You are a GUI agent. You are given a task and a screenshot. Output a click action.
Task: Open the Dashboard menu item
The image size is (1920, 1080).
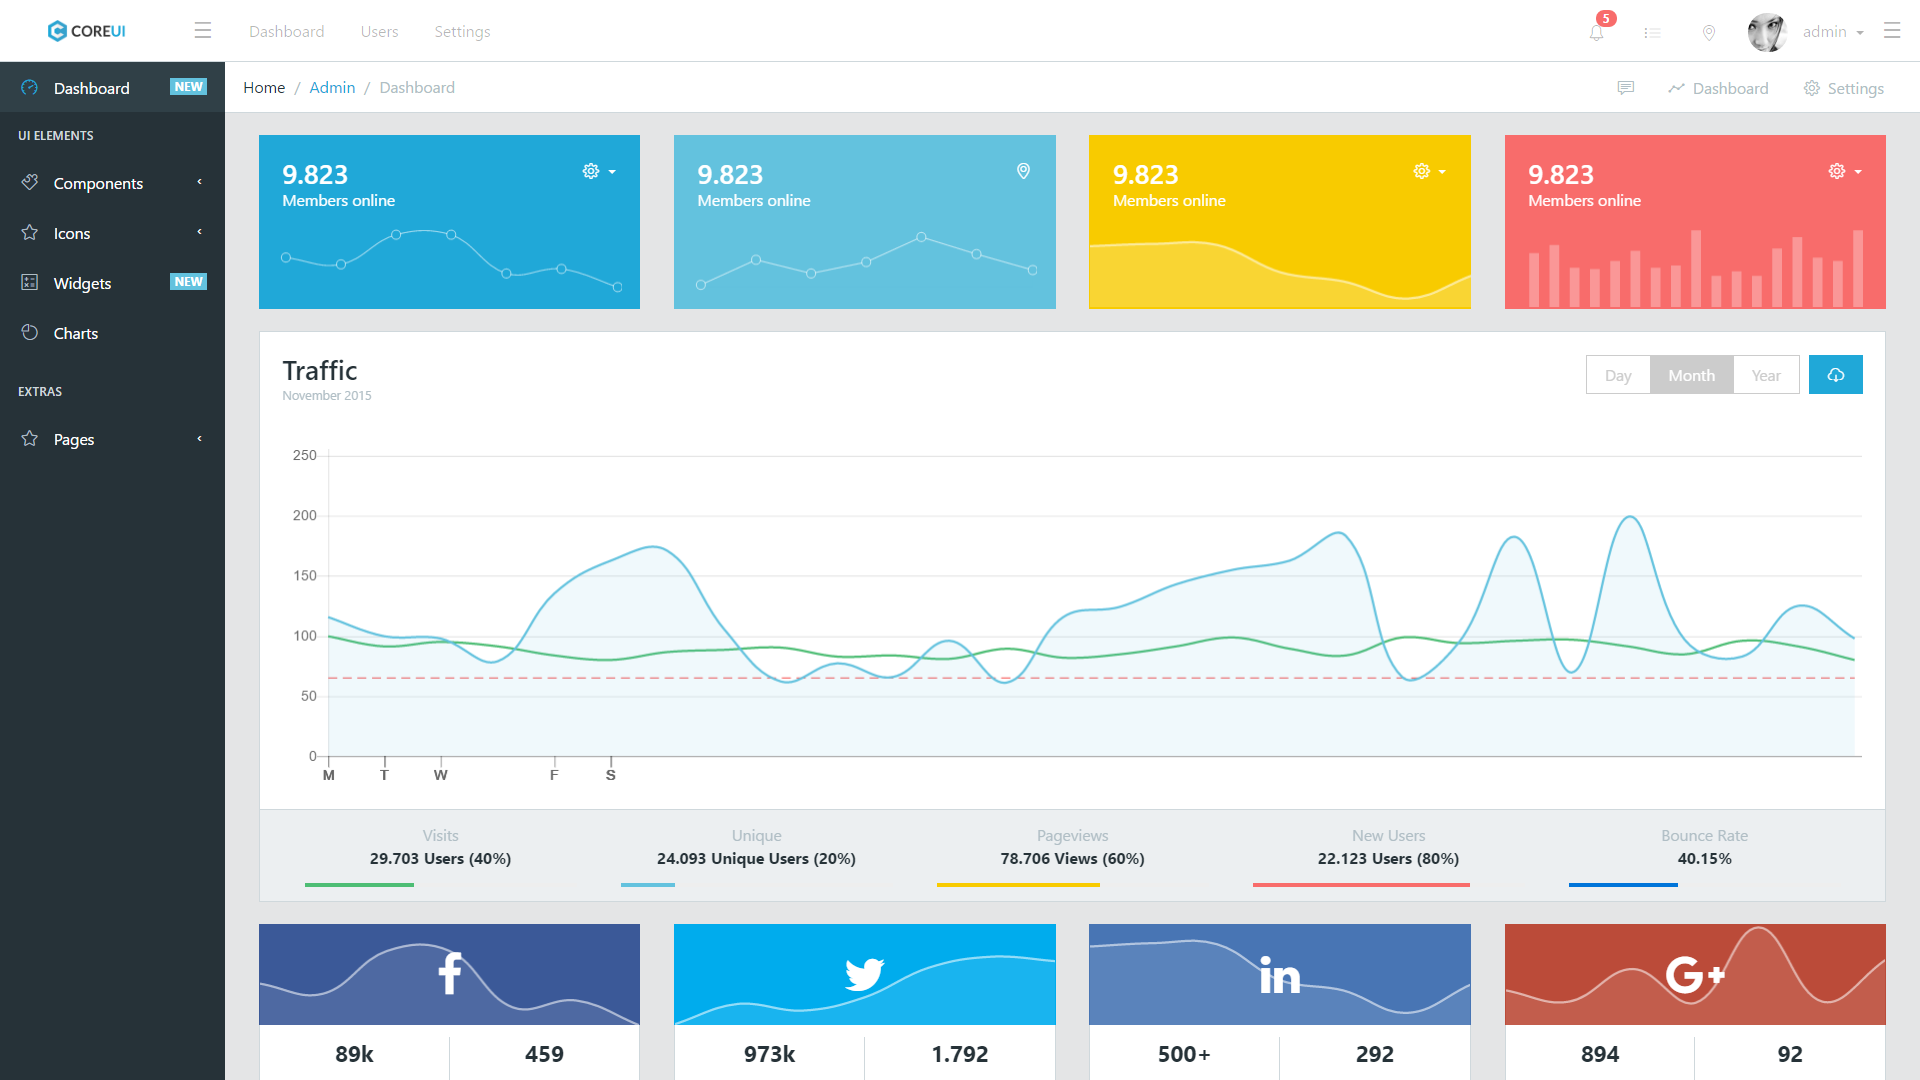tap(90, 87)
